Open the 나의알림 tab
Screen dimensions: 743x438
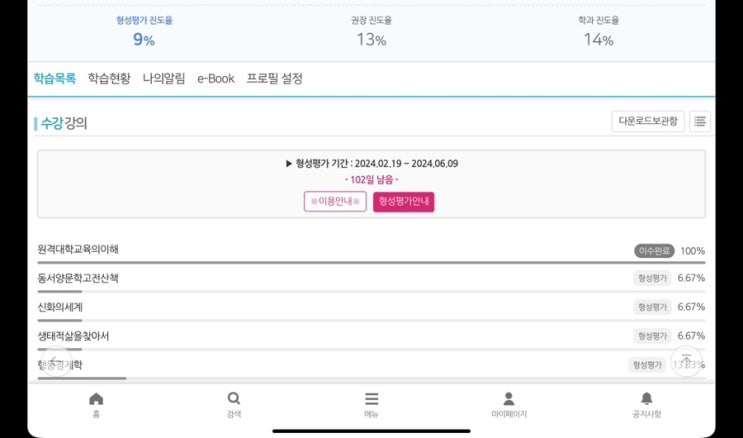coord(164,78)
